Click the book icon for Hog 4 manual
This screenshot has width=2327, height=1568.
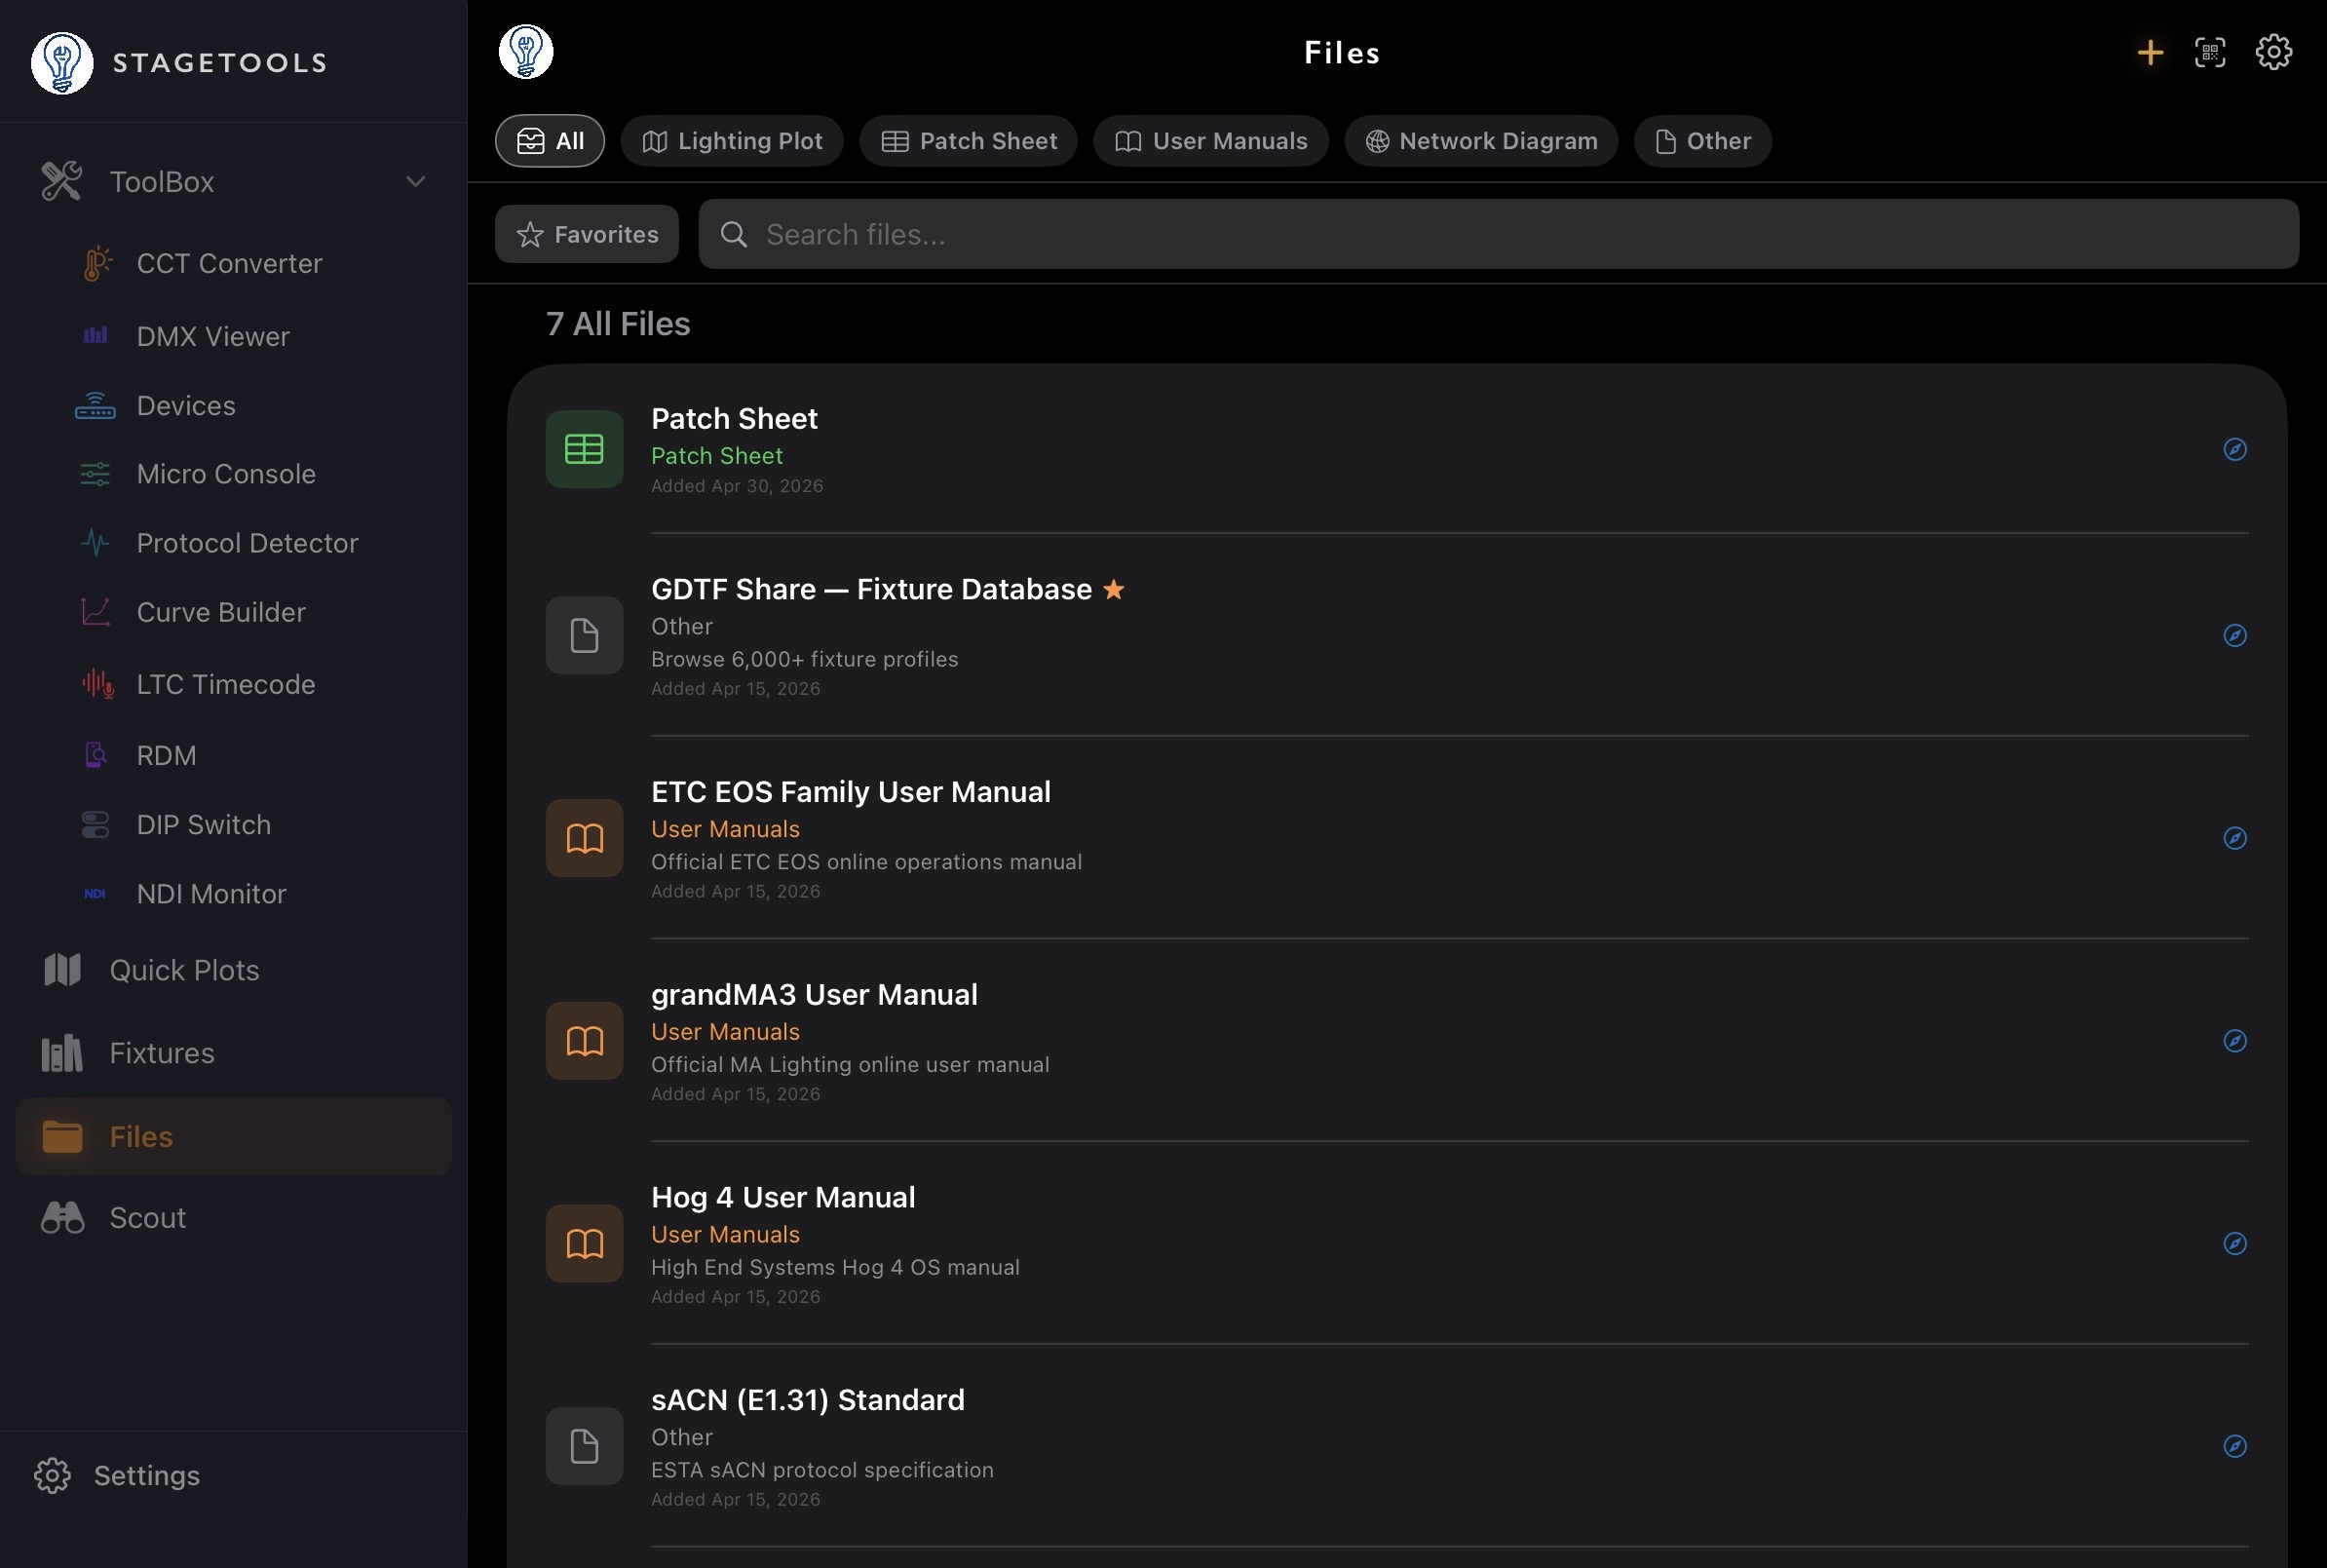coord(584,1243)
